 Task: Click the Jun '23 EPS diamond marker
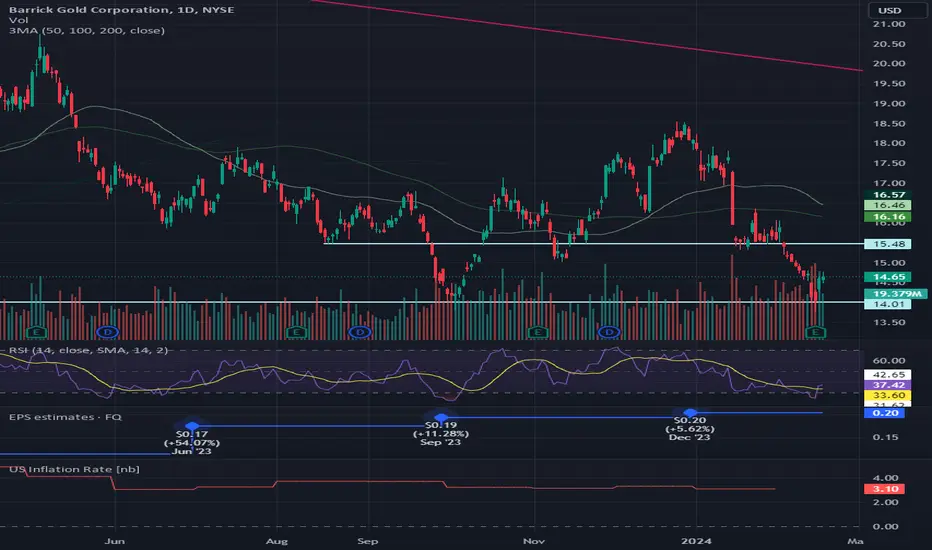point(192,426)
